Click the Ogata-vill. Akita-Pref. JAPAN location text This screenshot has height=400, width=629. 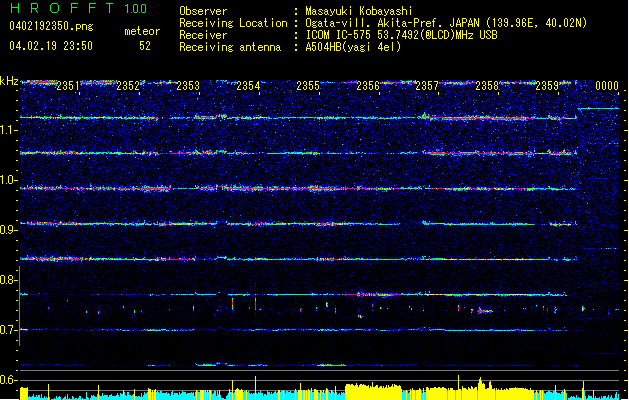point(446,23)
